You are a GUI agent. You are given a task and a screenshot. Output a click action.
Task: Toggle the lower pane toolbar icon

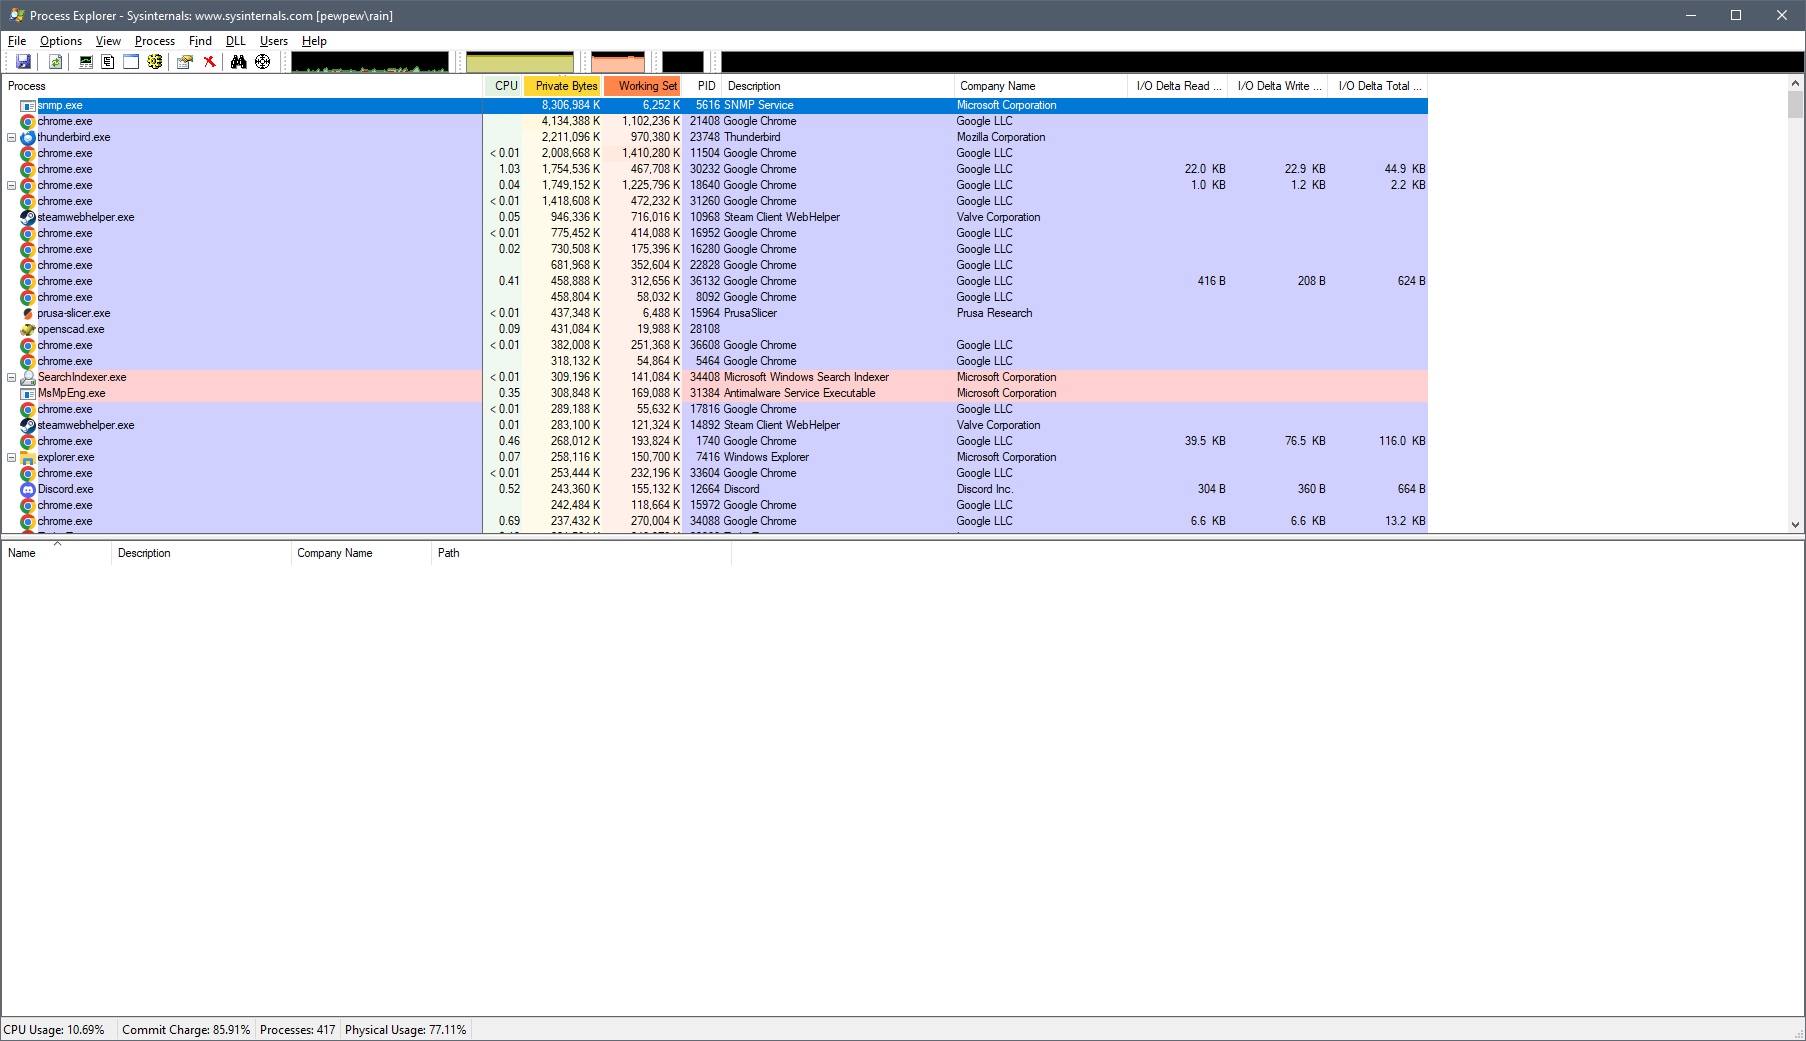click(x=131, y=62)
